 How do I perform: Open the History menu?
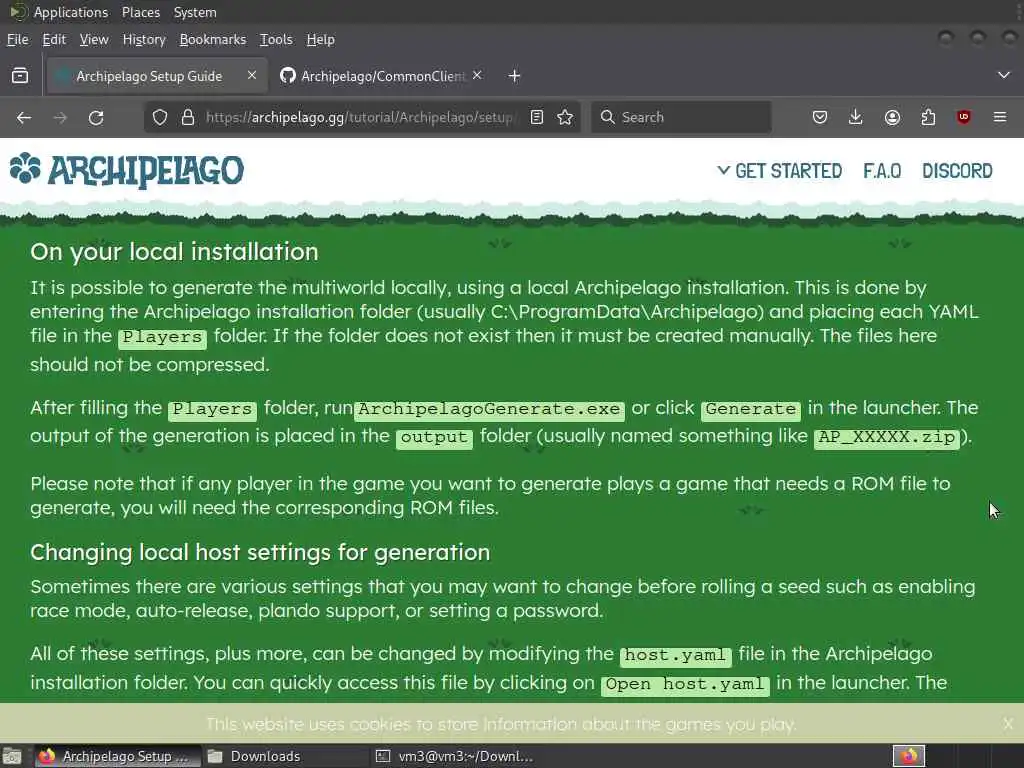144,40
